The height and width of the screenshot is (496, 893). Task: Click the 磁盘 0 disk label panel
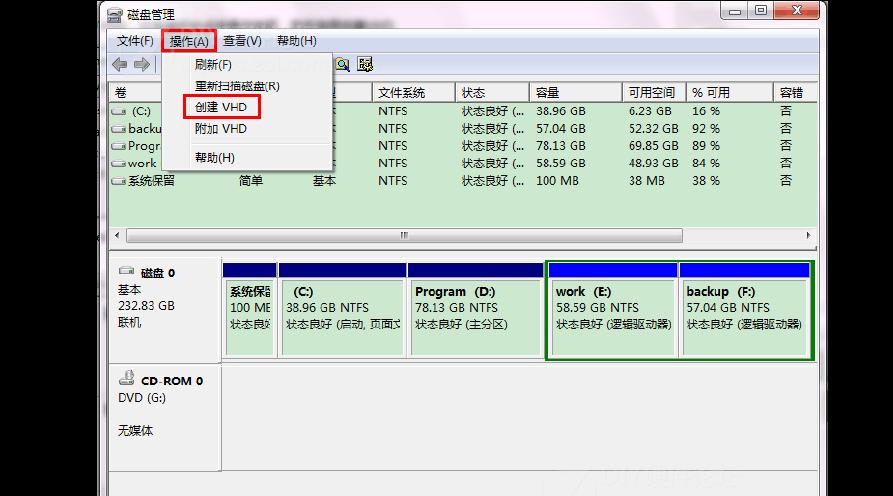coord(165,310)
